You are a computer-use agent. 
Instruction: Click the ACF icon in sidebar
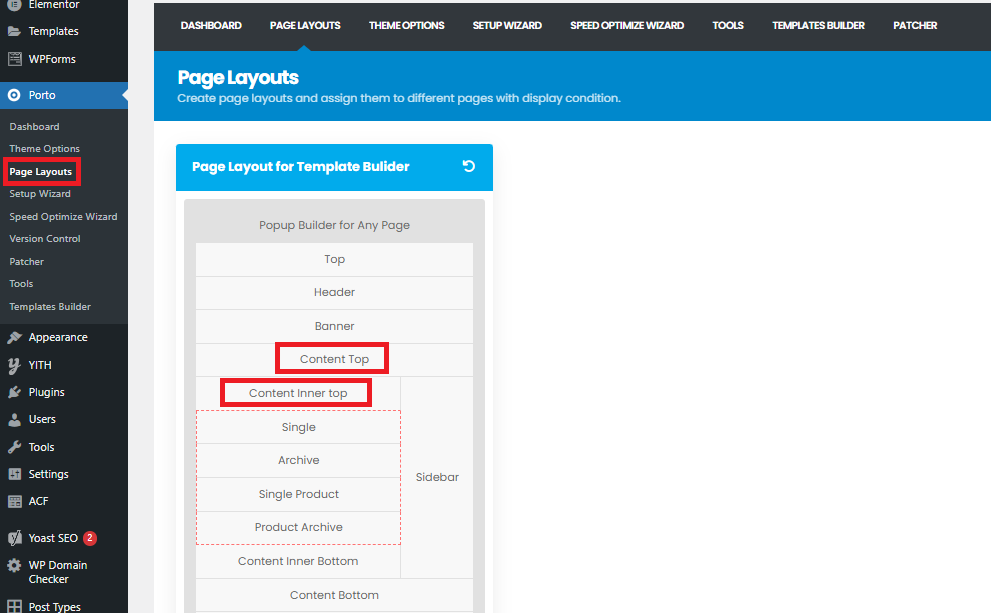pos(14,501)
